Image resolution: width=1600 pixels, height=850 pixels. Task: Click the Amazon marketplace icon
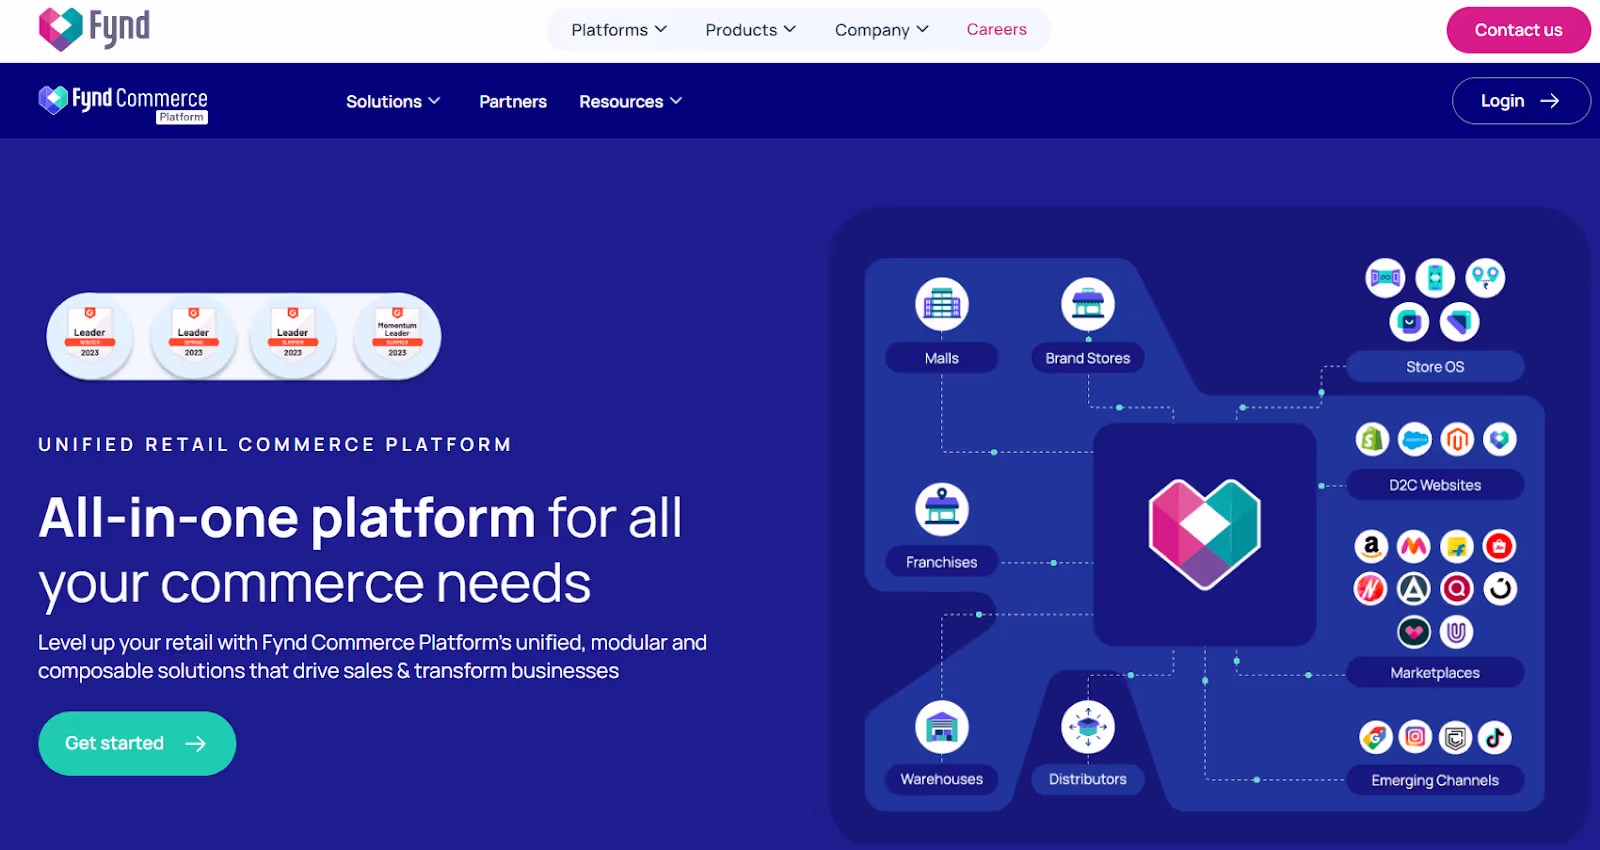click(1371, 546)
